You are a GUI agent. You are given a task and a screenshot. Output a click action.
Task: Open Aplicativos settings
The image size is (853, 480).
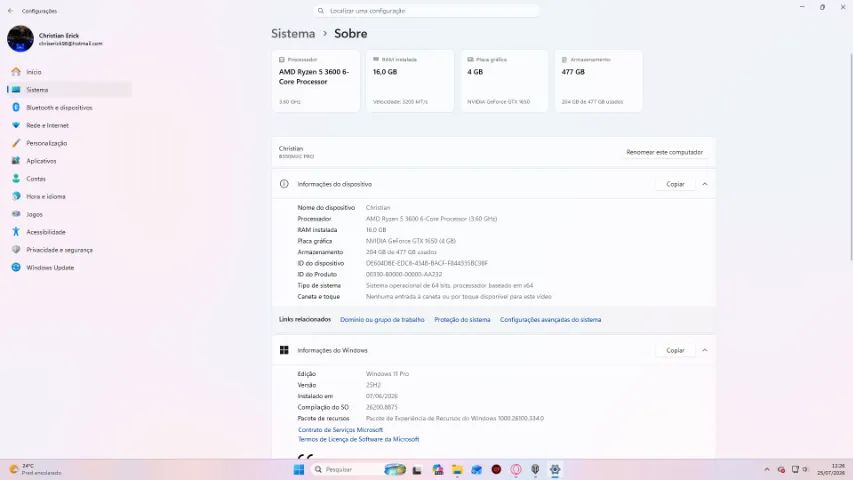pos(70,161)
